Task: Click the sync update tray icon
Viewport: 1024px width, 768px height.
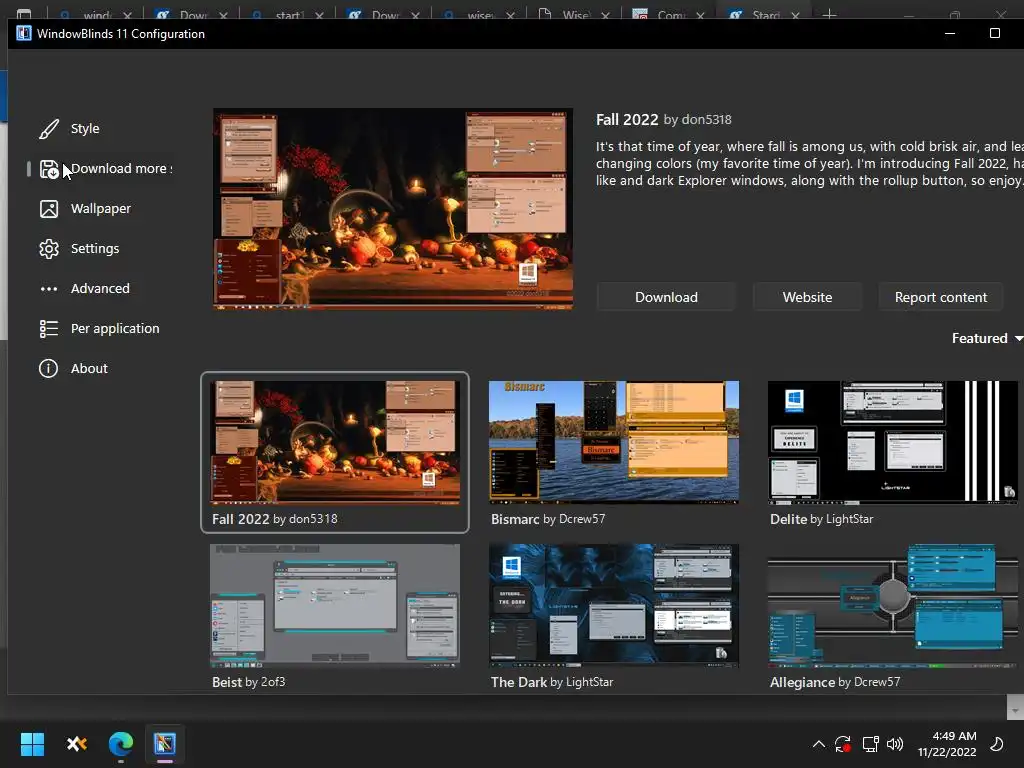Action: pyautogui.click(x=843, y=744)
